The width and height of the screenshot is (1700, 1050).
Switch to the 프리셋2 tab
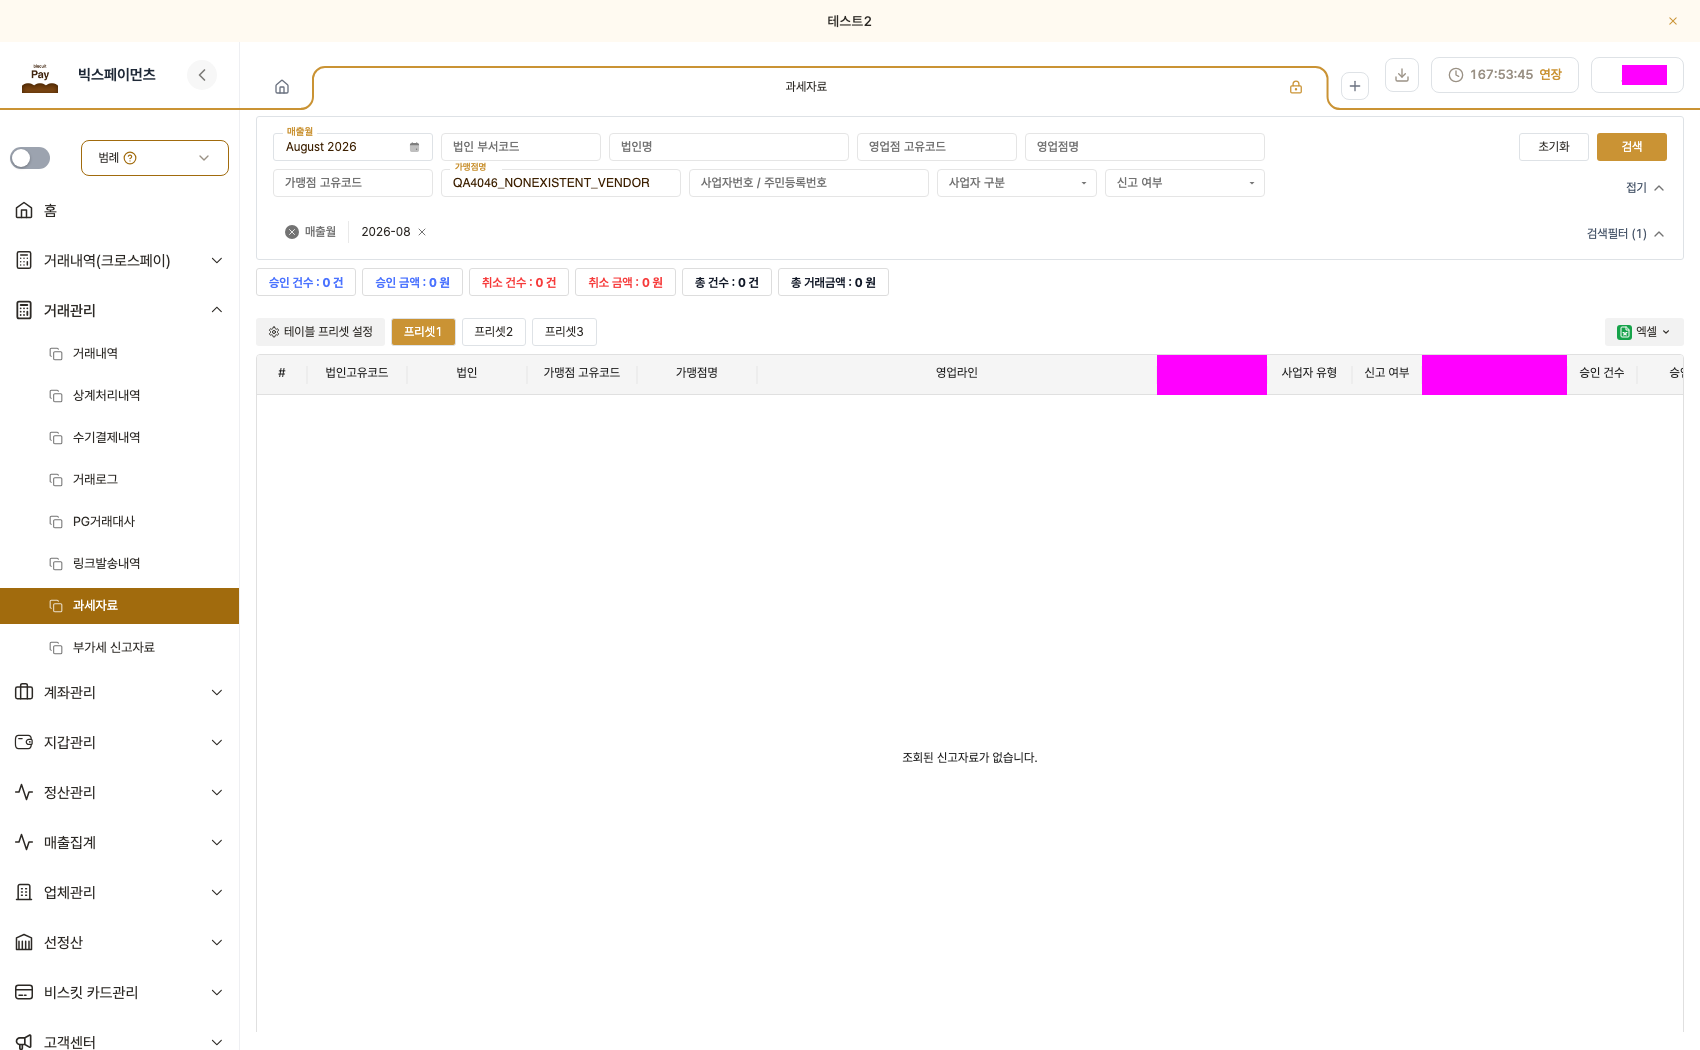point(494,332)
